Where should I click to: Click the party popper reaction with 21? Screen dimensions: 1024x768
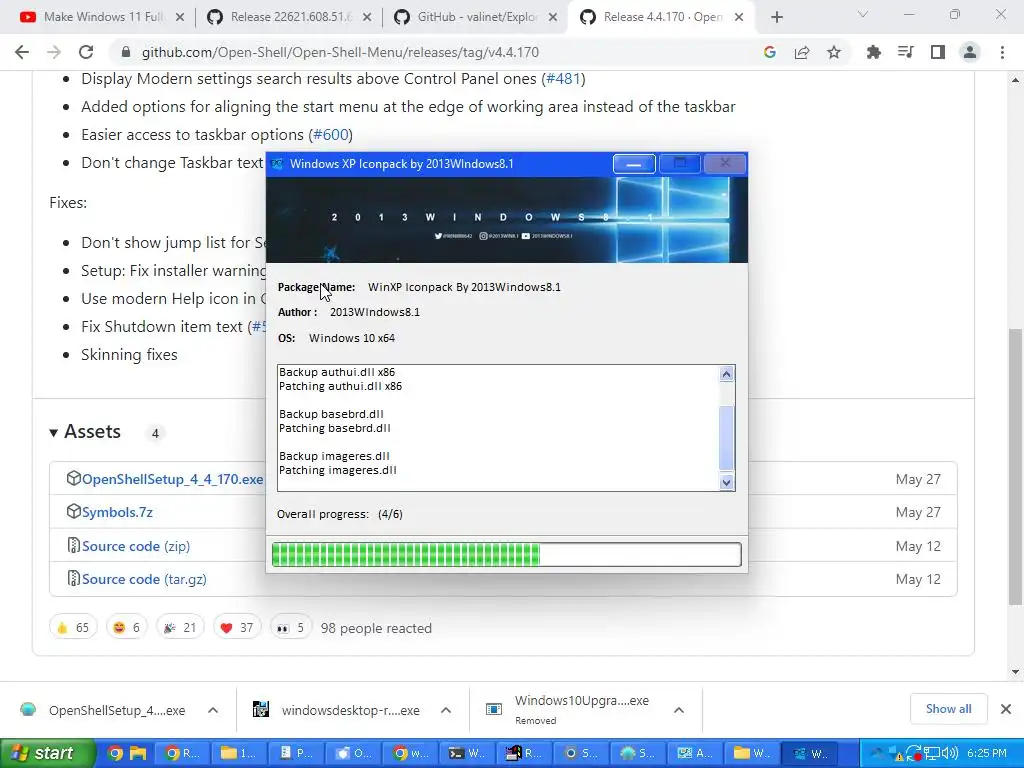(180, 628)
